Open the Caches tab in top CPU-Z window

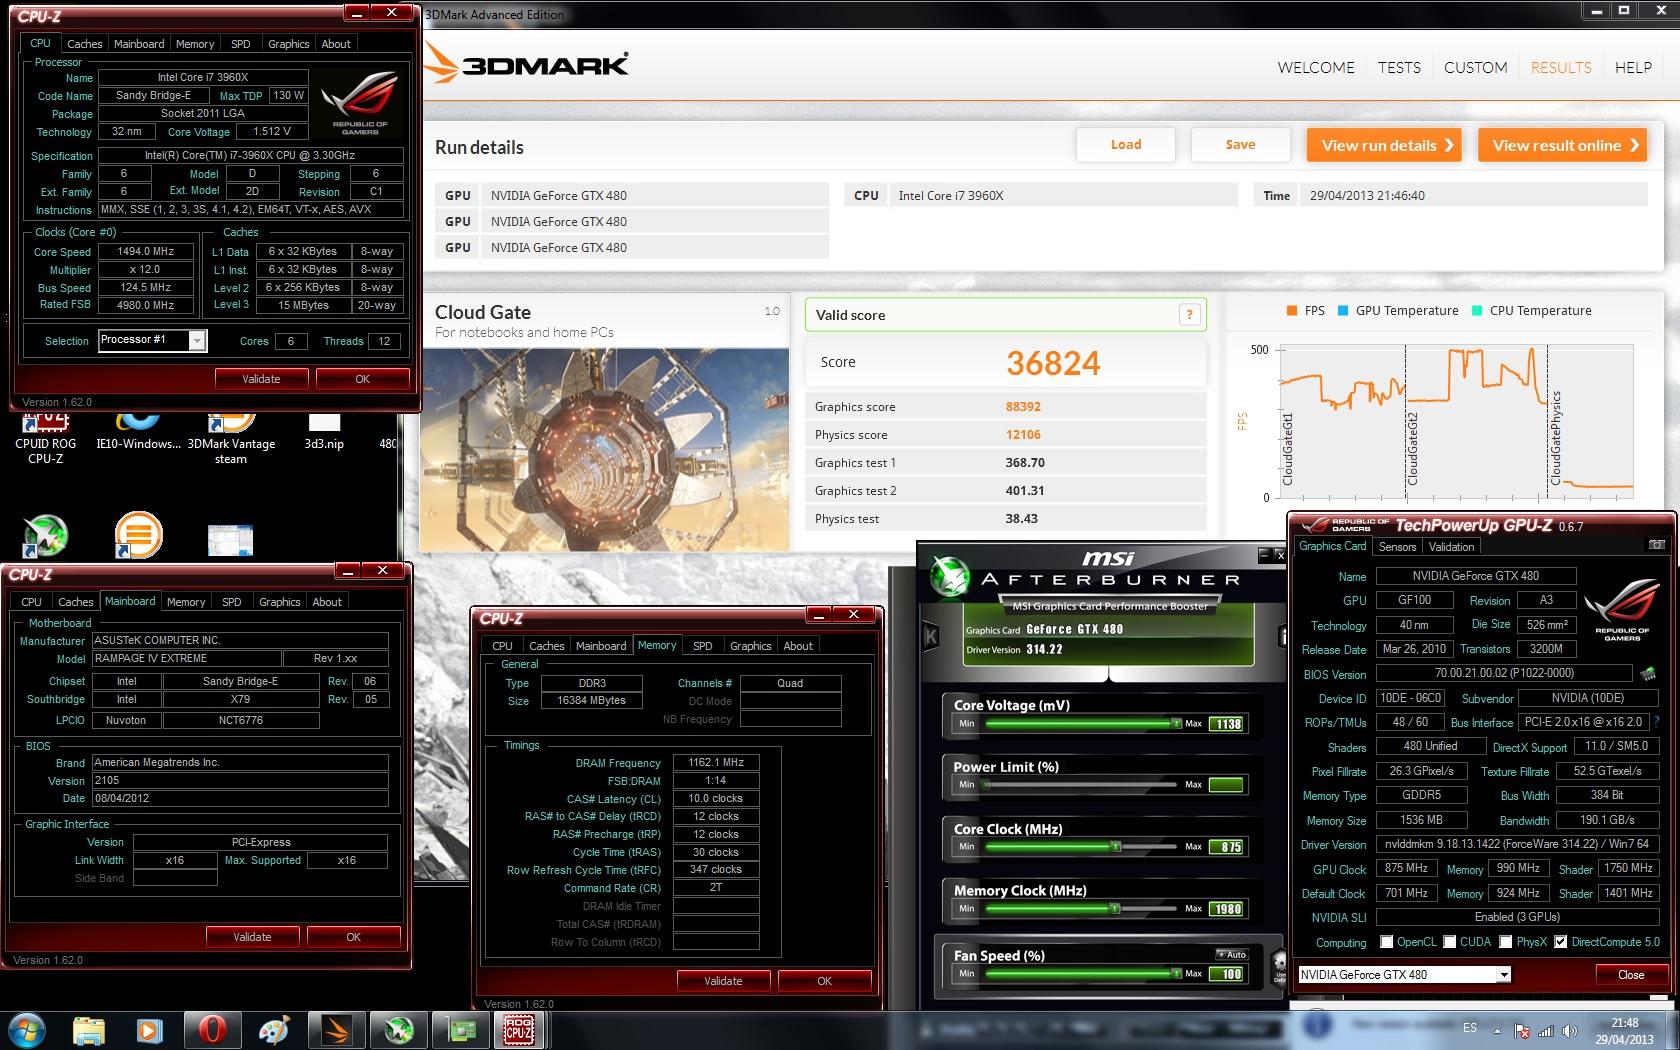point(84,44)
